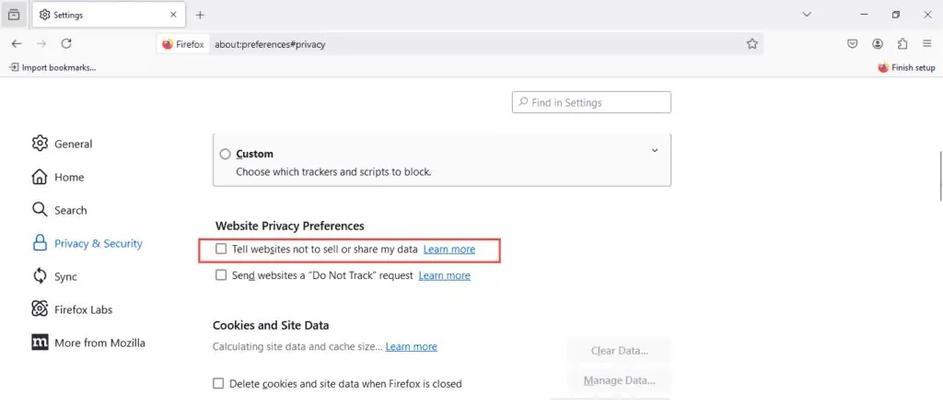
Task: Open the hamburger application menu
Action: coord(927,43)
